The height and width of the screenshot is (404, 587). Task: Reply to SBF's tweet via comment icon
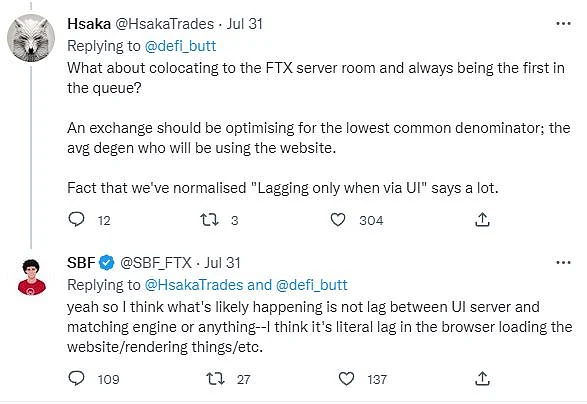pyautogui.click(x=76, y=379)
